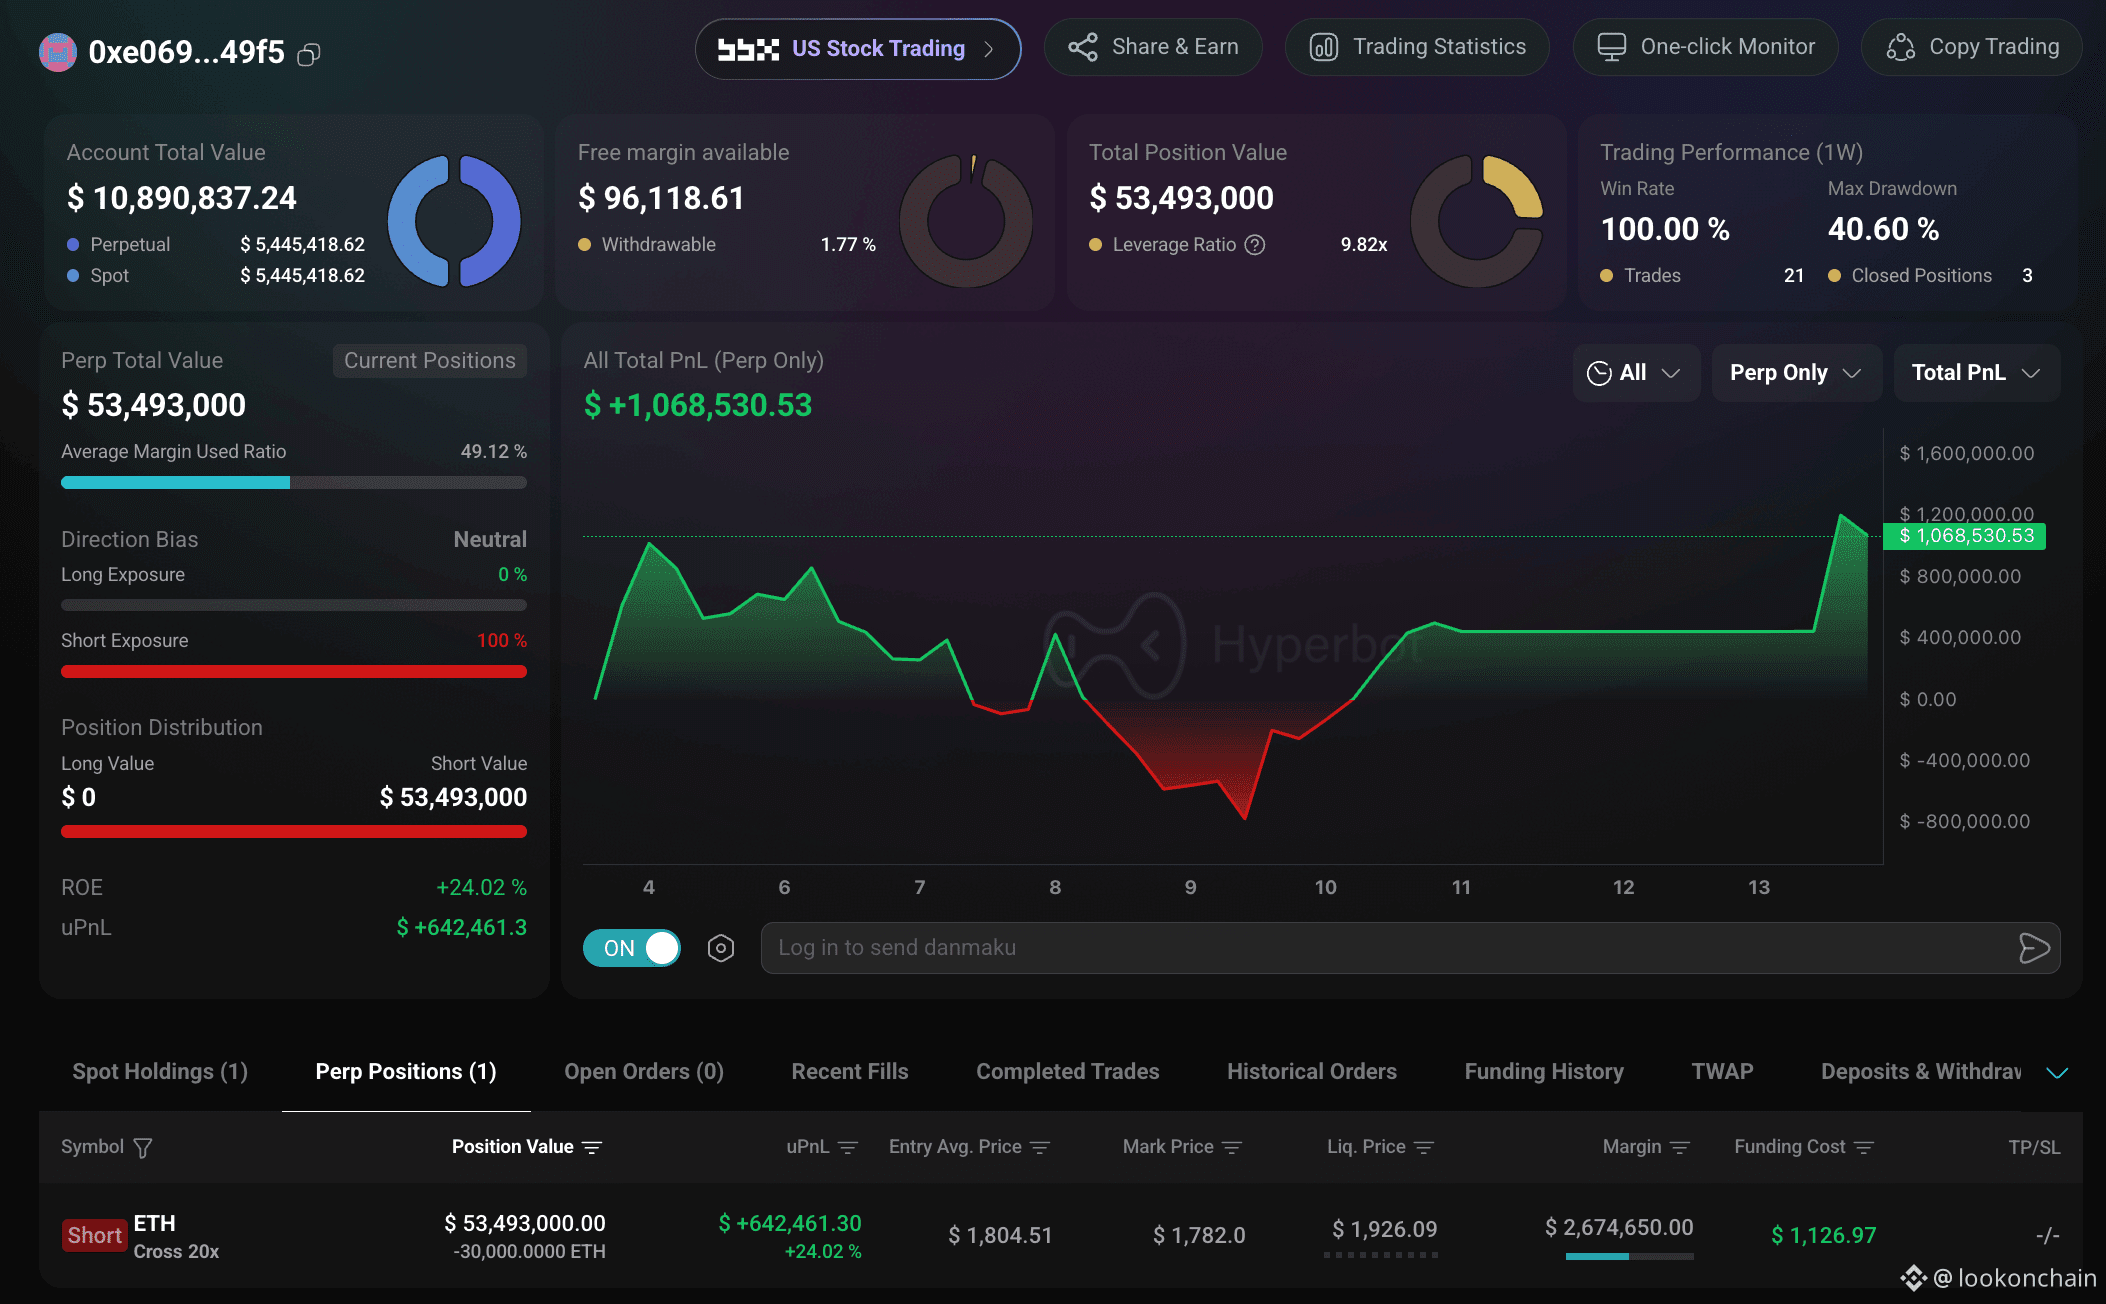Screen dimensions: 2106x1304
Task: Open US Stock Trading banner
Action: click(x=858, y=48)
